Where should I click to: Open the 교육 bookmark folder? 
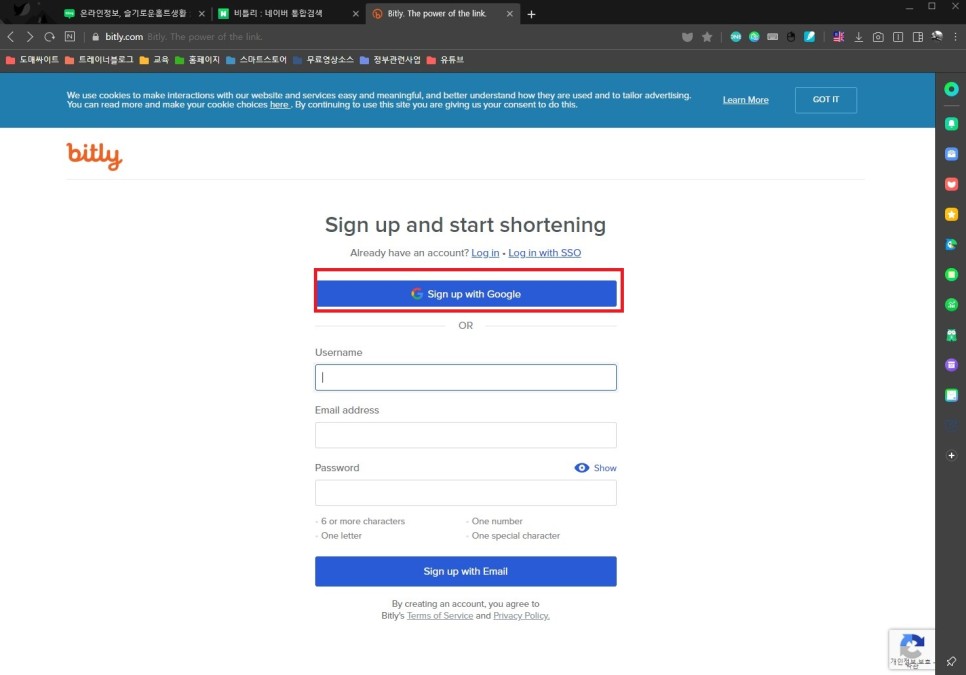(154, 60)
